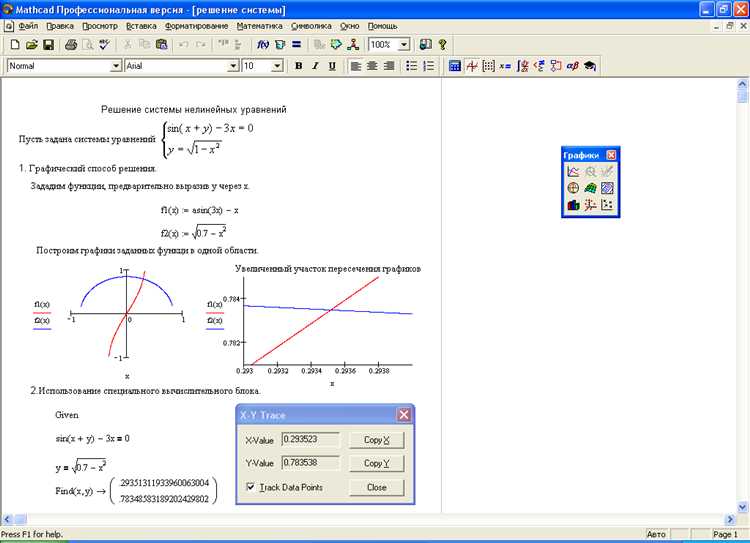The width and height of the screenshot is (750, 543).
Task: Open the Boolean palette icon
Action: (x=539, y=66)
